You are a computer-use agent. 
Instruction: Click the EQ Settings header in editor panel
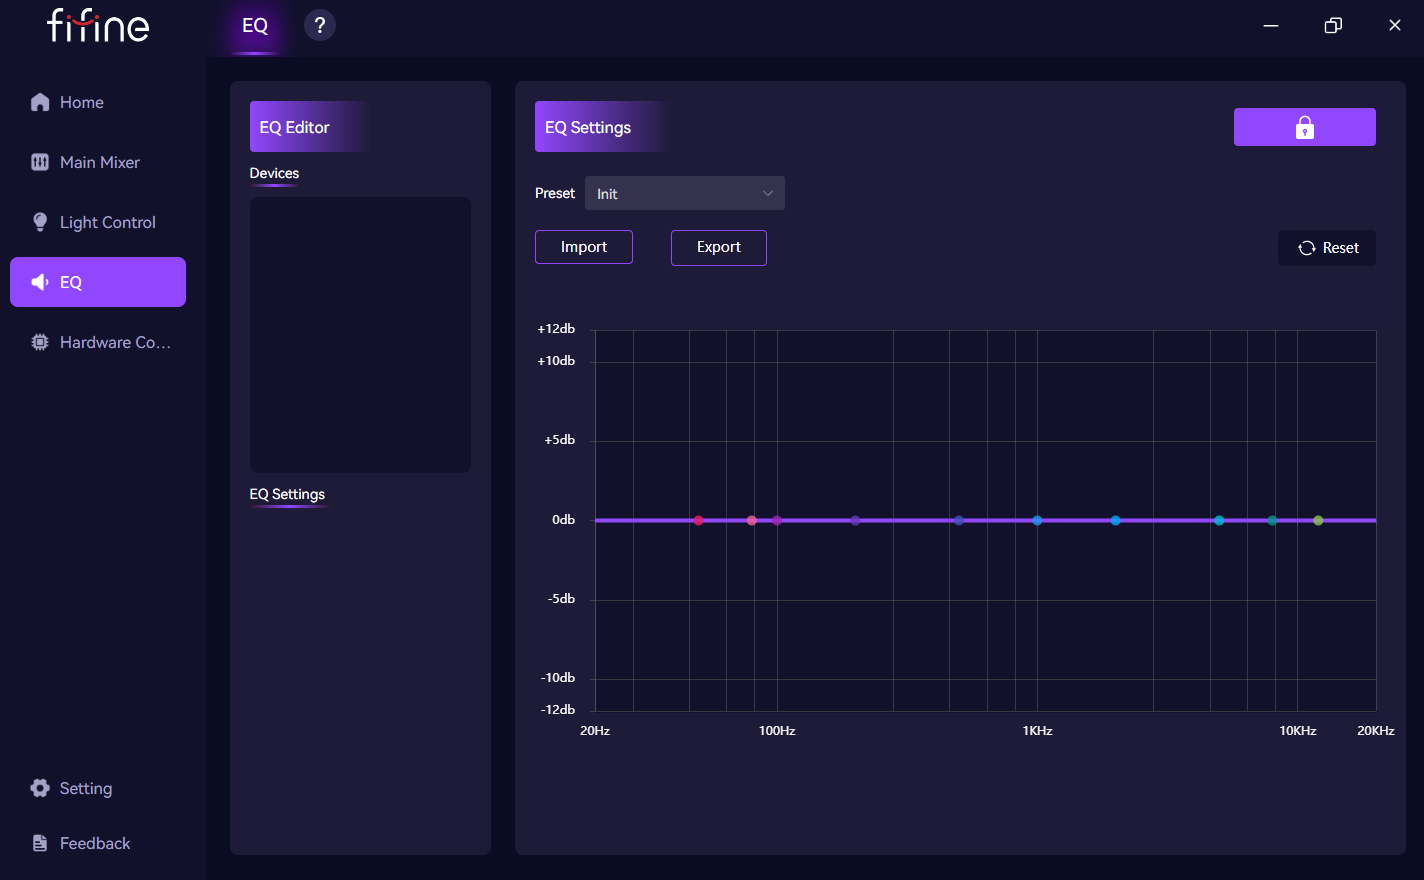pyautogui.click(x=287, y=494)
